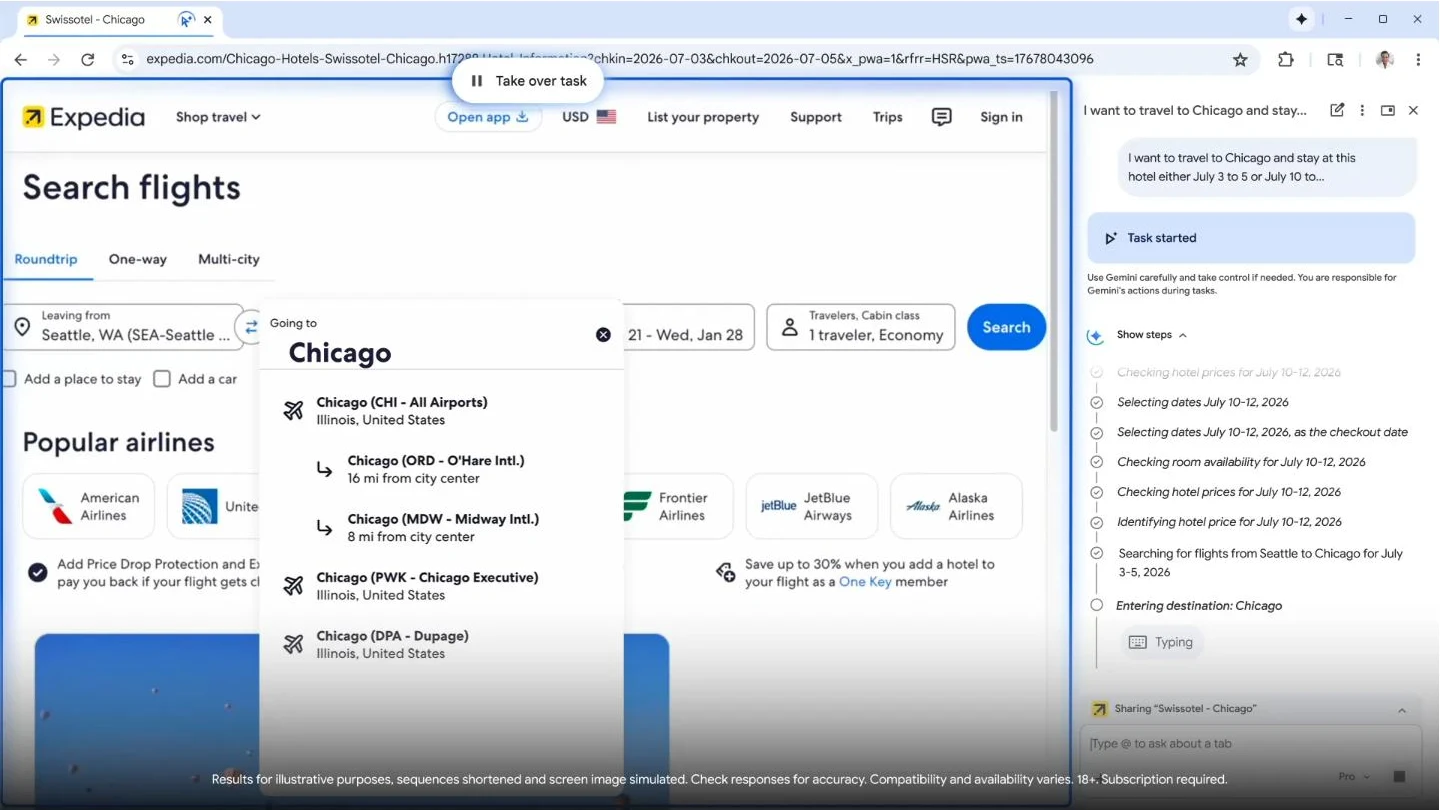Viewport: 1440px width, 810px height.
Task: Check the Add a place to stay box
Action: [9, 379]
